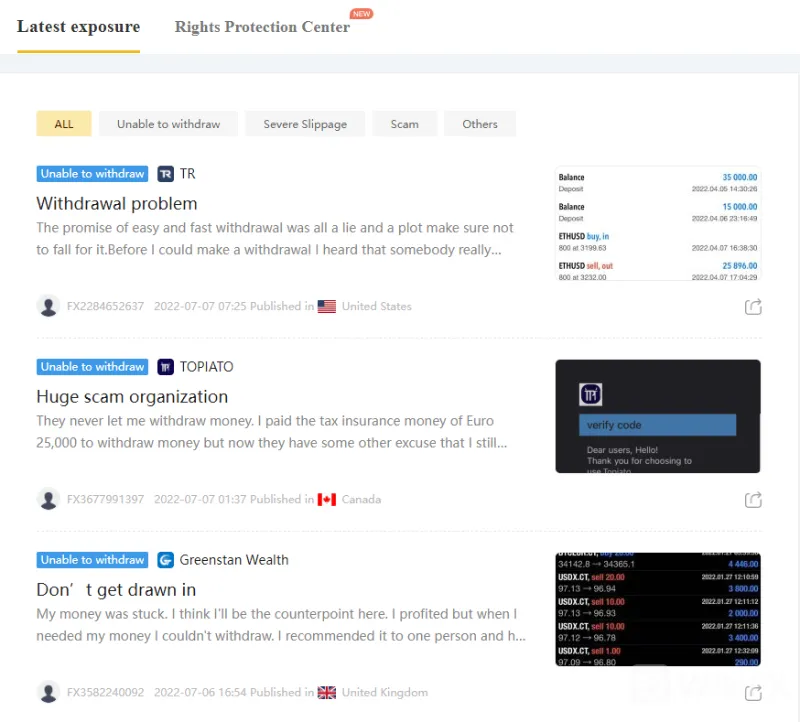Viewport: 800px width, 722px height.
Task: View the TOPIATO verify code thumbnail
Action: tap(658, 416)
